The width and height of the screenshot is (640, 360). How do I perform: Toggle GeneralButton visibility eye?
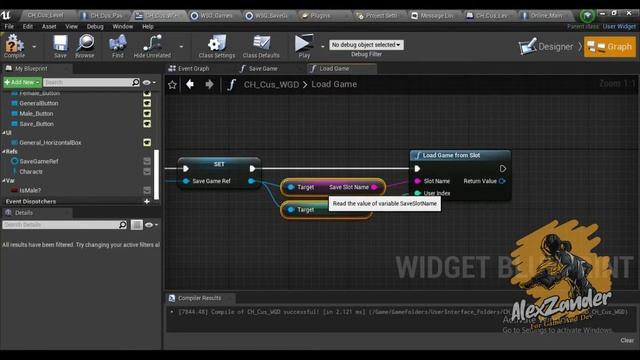point(147,103)
